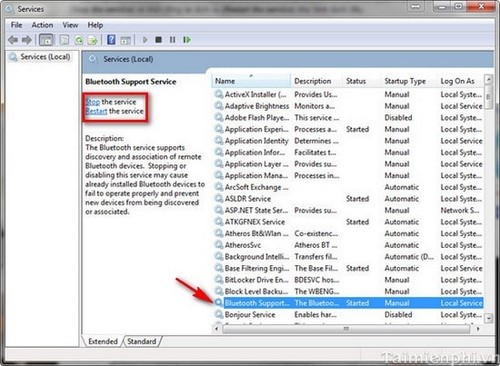Image resolution: width=500 pixels, height=366 pixels.
Task: Select the ATKGFNEX Service row
Action: (348, 222)
